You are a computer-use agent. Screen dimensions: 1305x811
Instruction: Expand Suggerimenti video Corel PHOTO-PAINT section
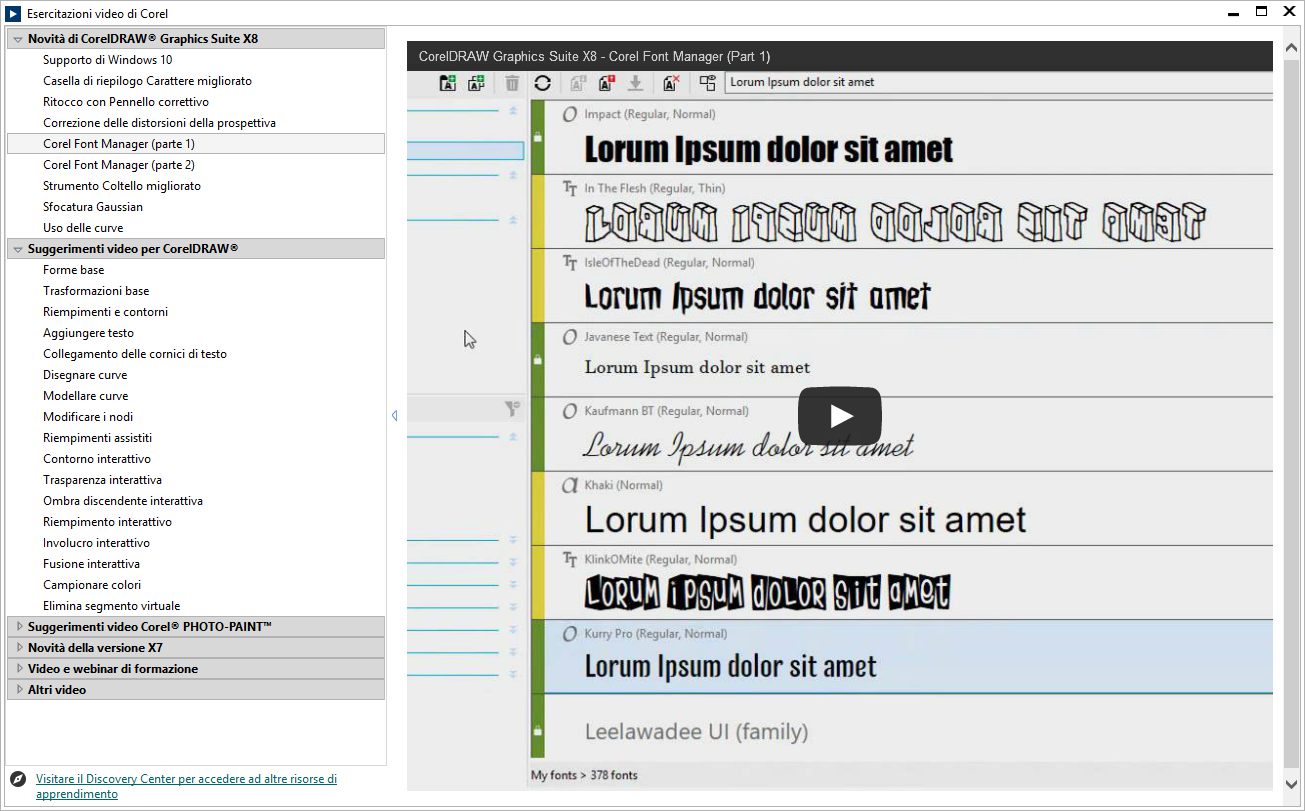(18, 627)
